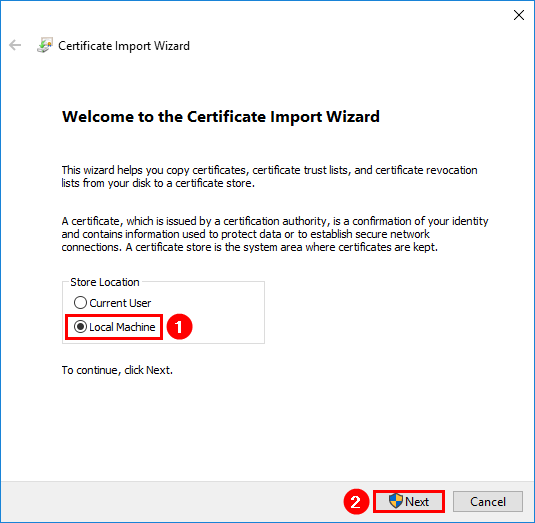Click the Current User label text
Viewport: 535px width, 523px height.
pyautogui.click(x=120, y=303)
